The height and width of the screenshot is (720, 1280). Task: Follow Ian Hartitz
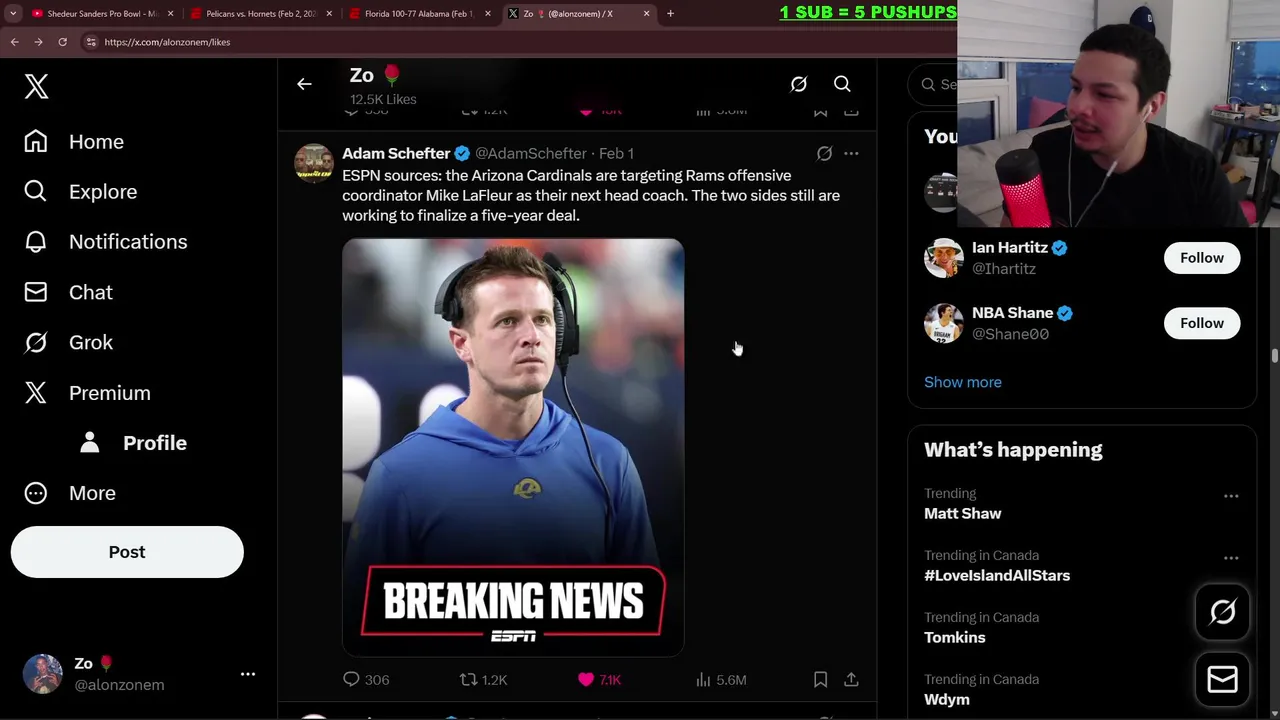pyautogui.click(x=1201, y=258)
